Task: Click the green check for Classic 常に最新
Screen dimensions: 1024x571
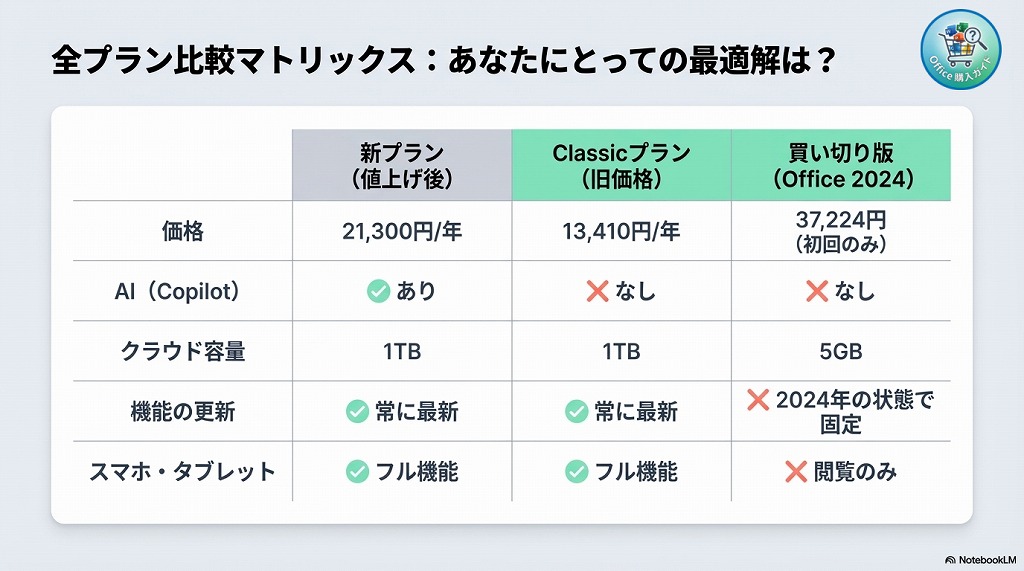Action: (576, 411)
